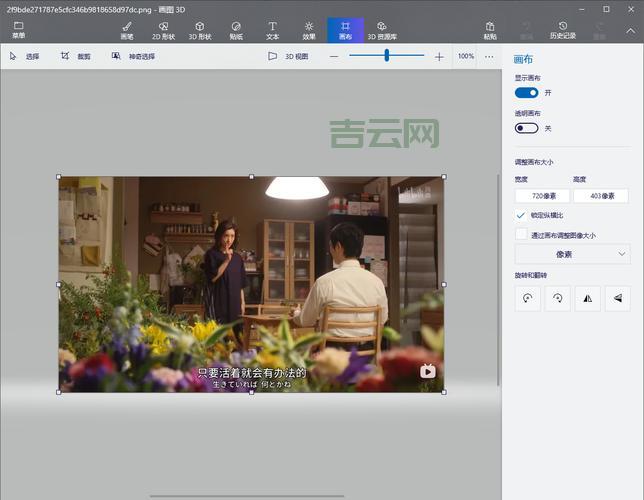
Task: Click the 100% zoom value box
Action: point(466,56)
